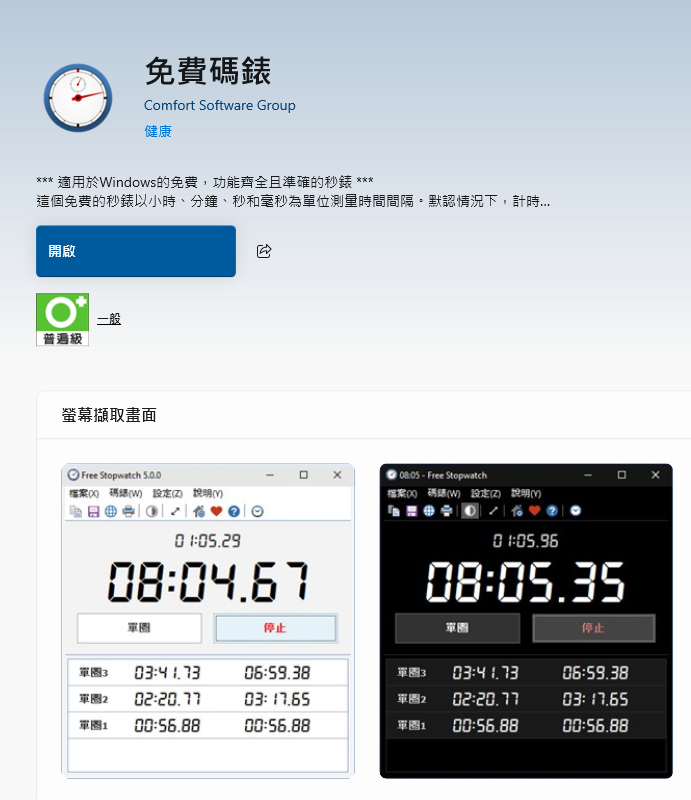This screenshot has height=800, width=691.
Task: Open the 碼錶(W) menu in the dark stopwatch window
Action: 443,493
